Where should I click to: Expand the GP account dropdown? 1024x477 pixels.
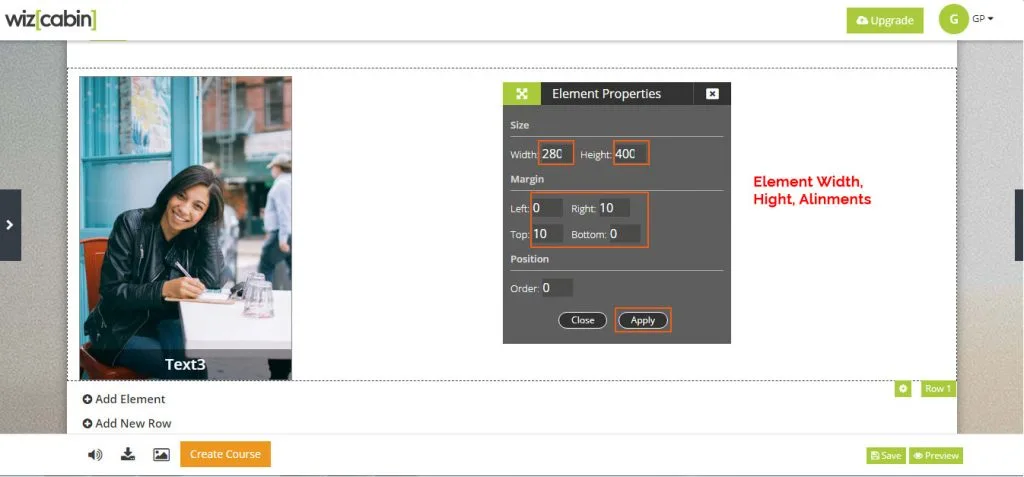(x=983, y=19)
